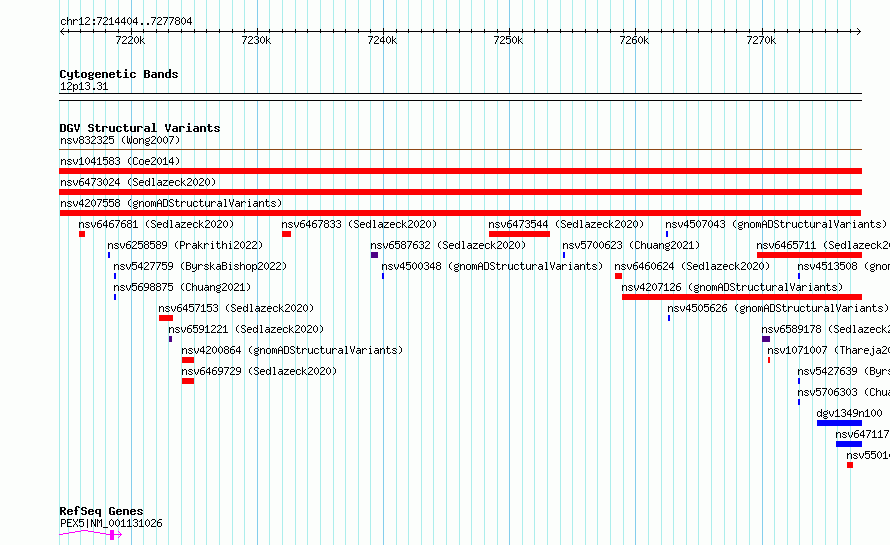Screen dimensions: 890x545
Task: Open the nsv4207558 gnomAD variant label
Action: coord(171,203)
